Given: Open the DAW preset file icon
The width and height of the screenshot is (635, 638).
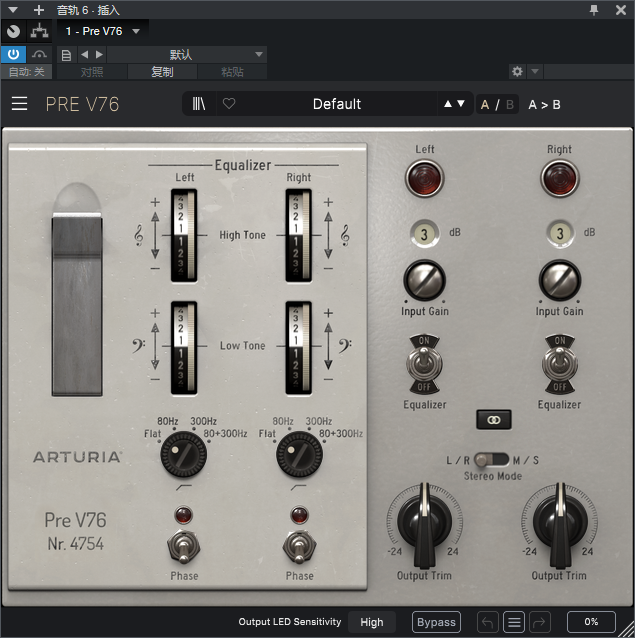Looking at the screenshot, I should 66,55.
